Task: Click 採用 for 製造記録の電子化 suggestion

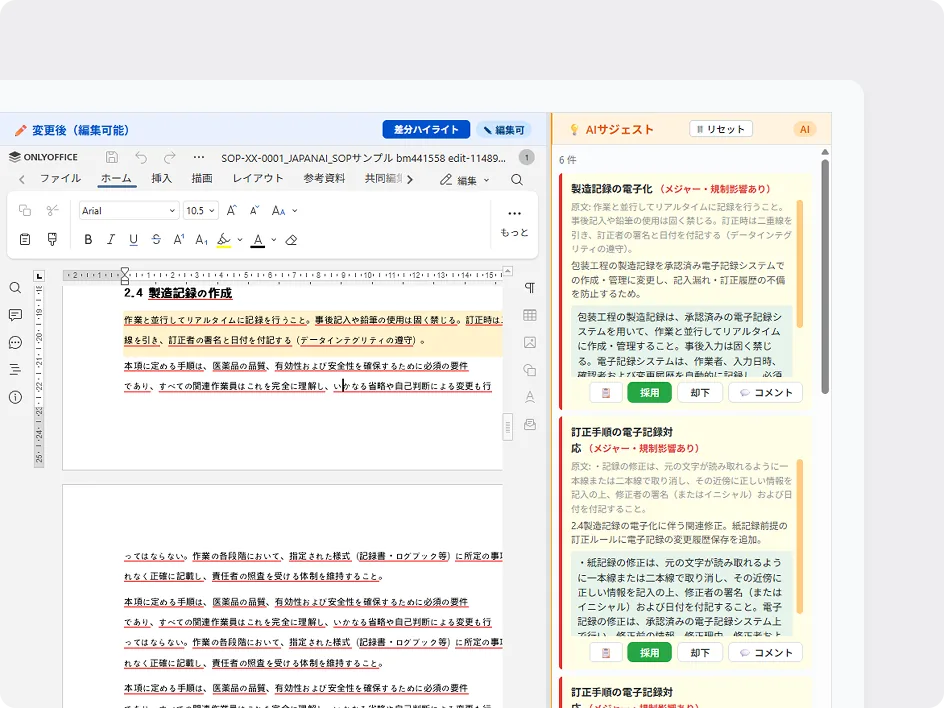Action: (649, 393)
